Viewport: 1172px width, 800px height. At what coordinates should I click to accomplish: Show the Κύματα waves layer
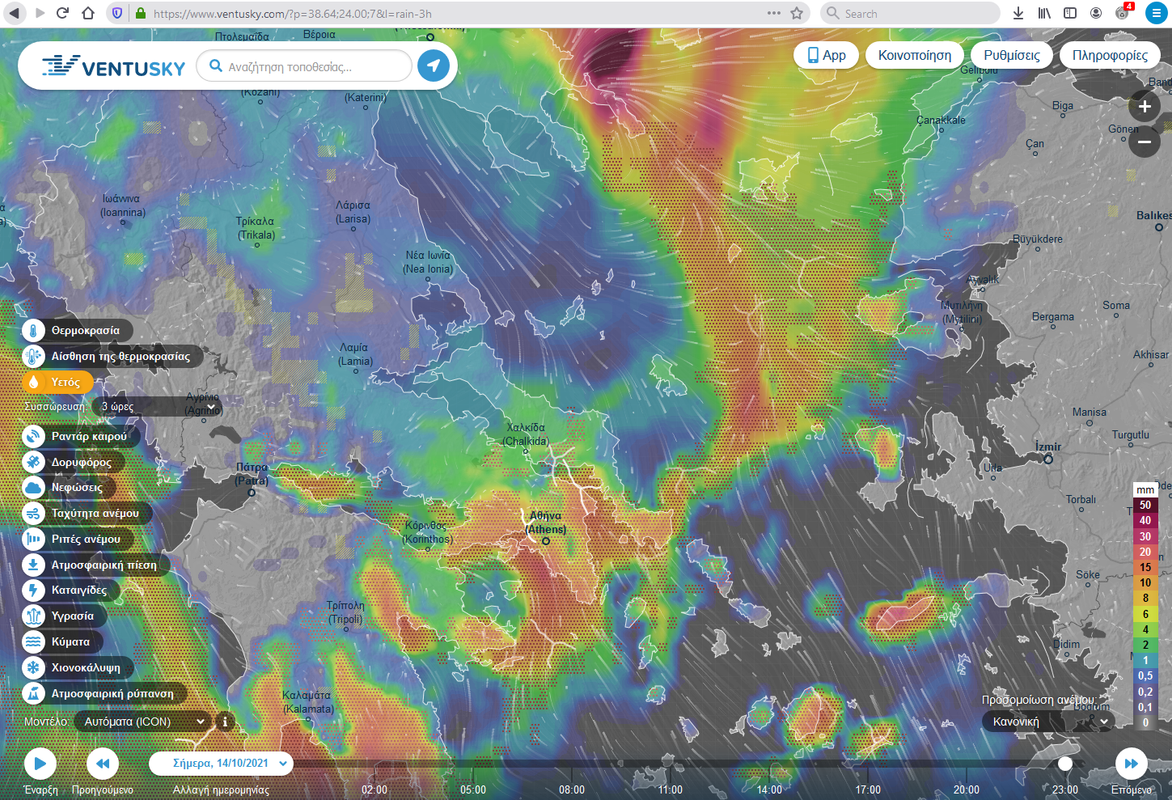pos(63,641)
